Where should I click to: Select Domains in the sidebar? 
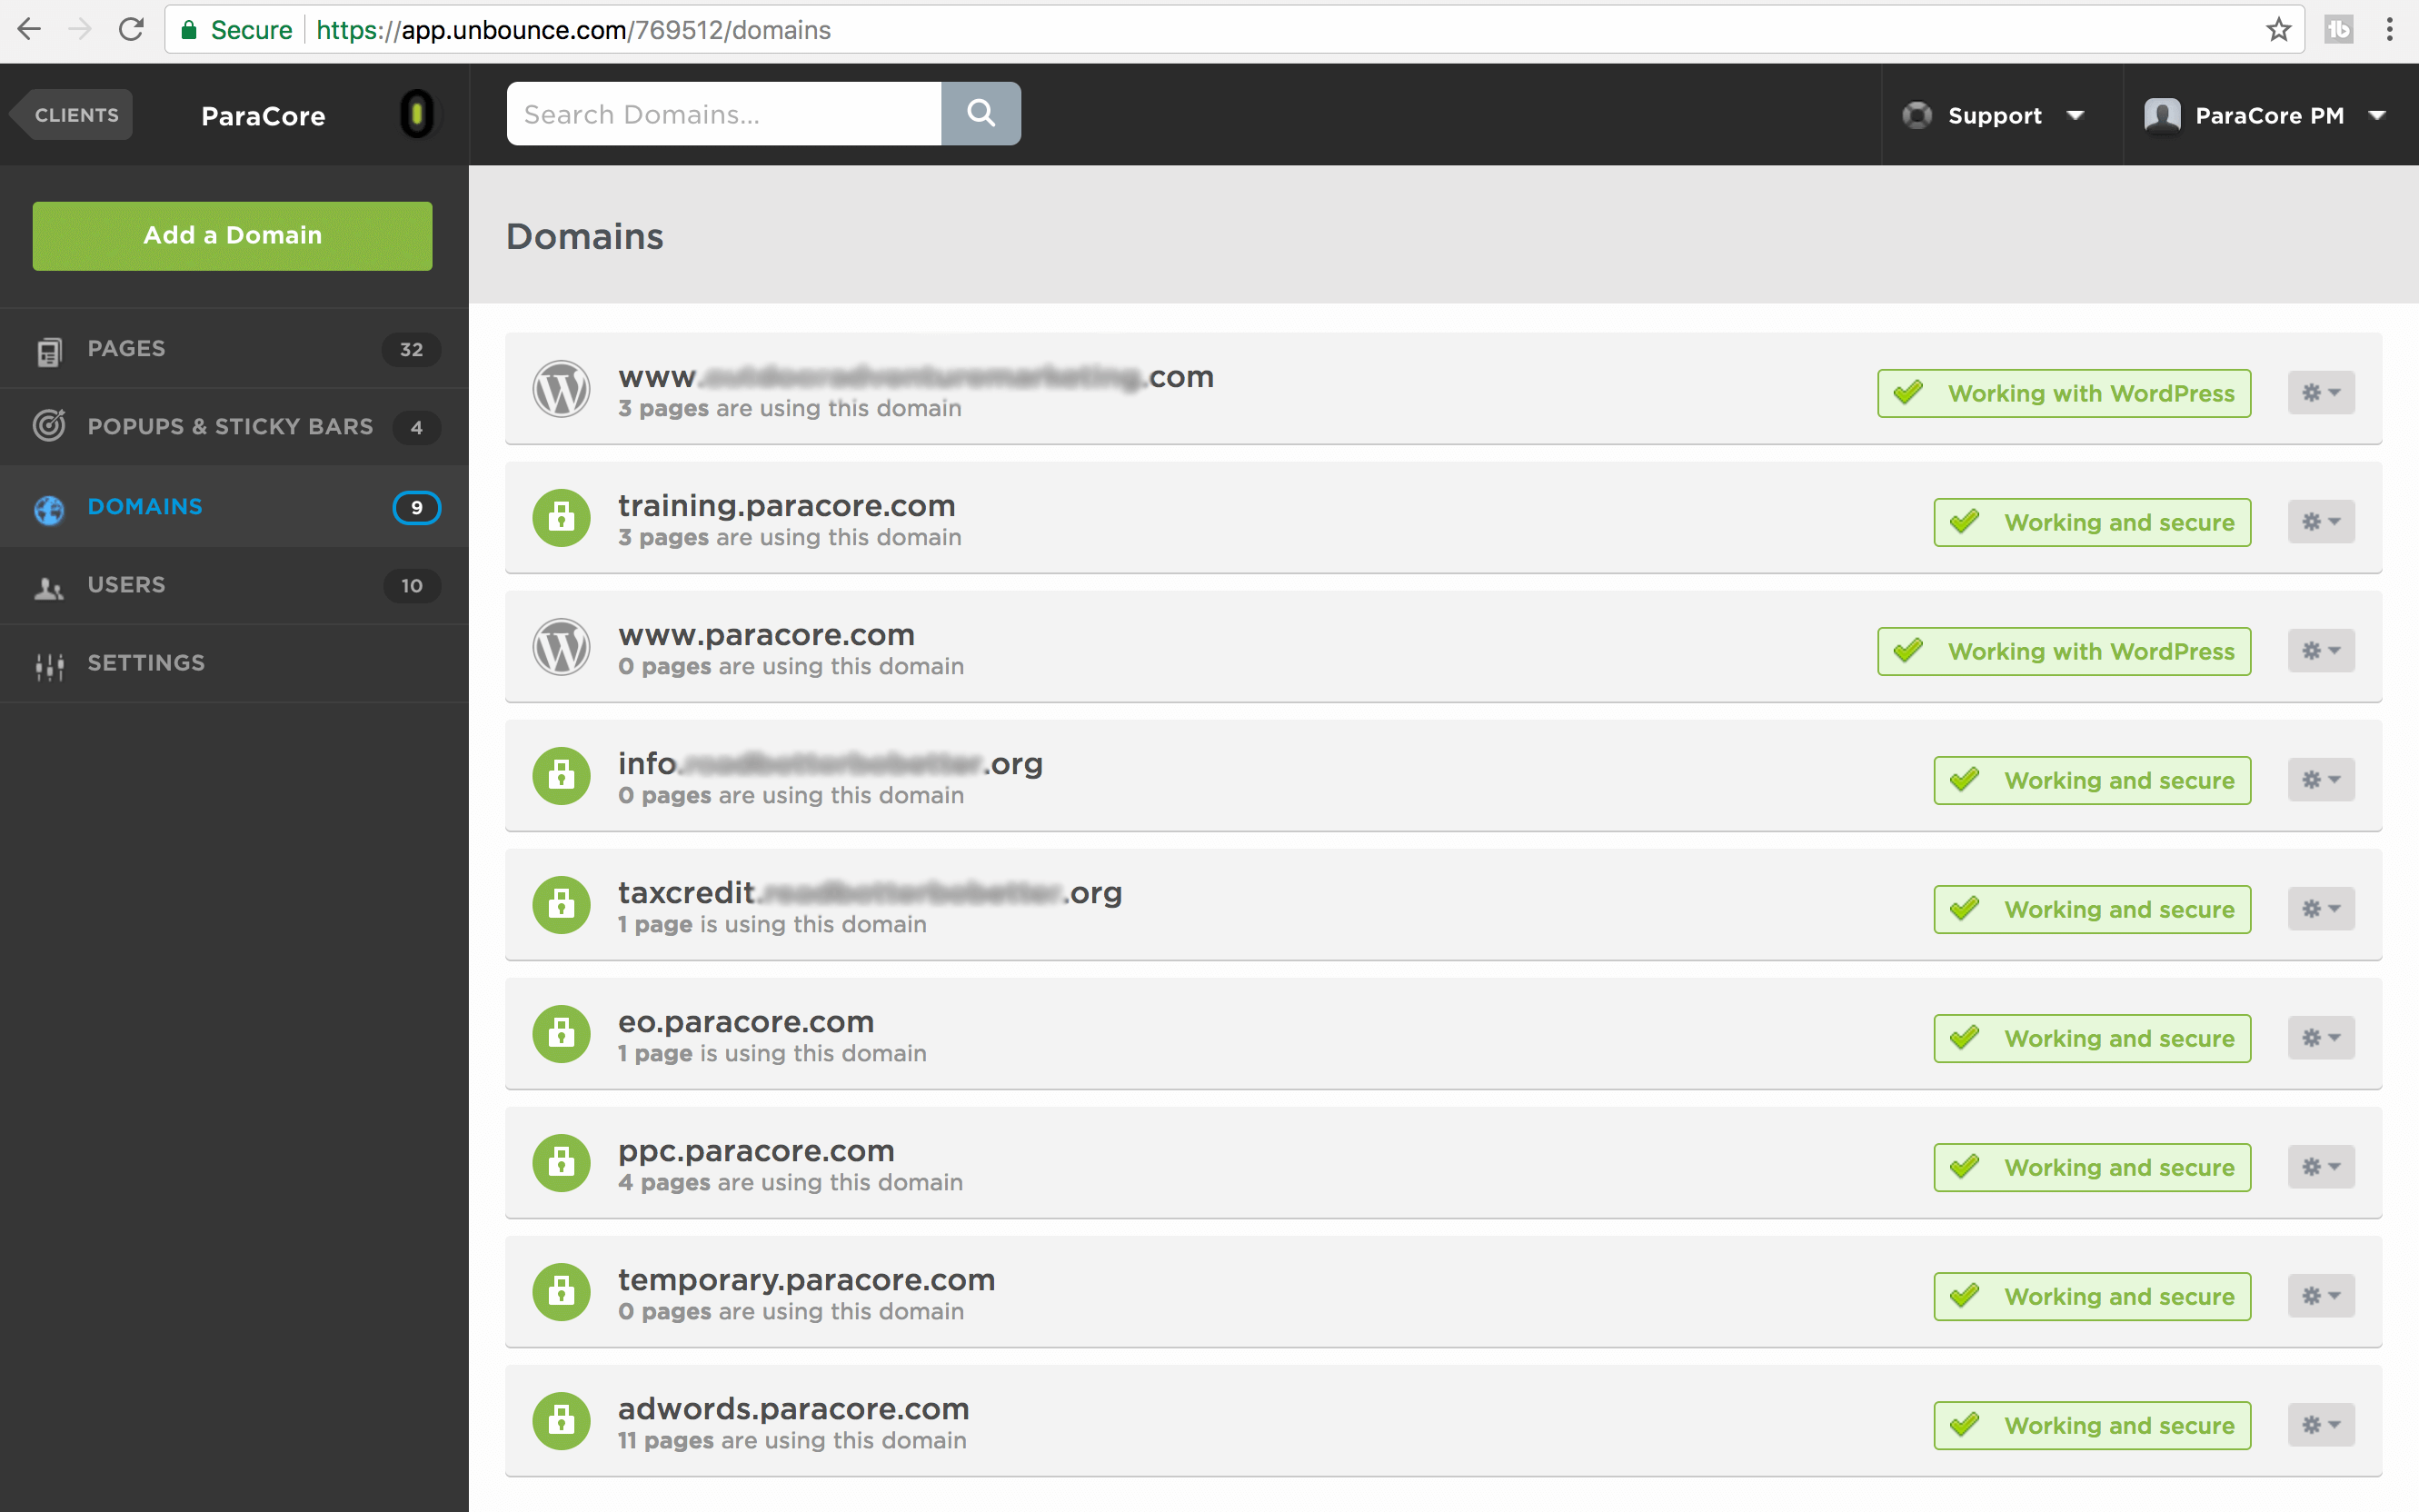pos(234,506)
